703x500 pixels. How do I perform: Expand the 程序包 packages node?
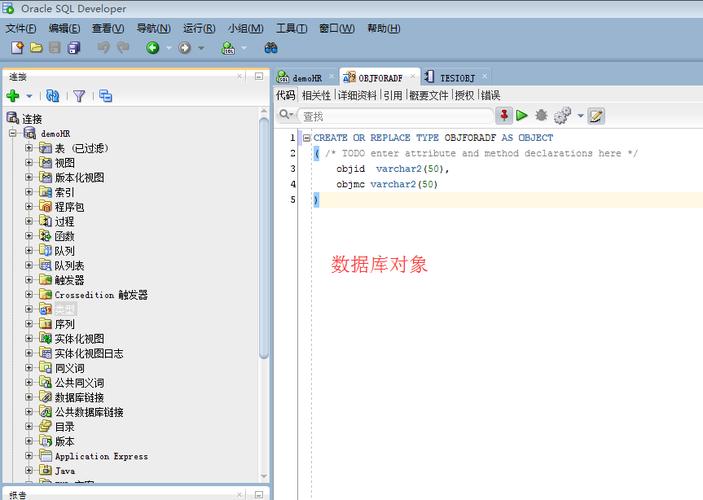click(x=29, y=206)
